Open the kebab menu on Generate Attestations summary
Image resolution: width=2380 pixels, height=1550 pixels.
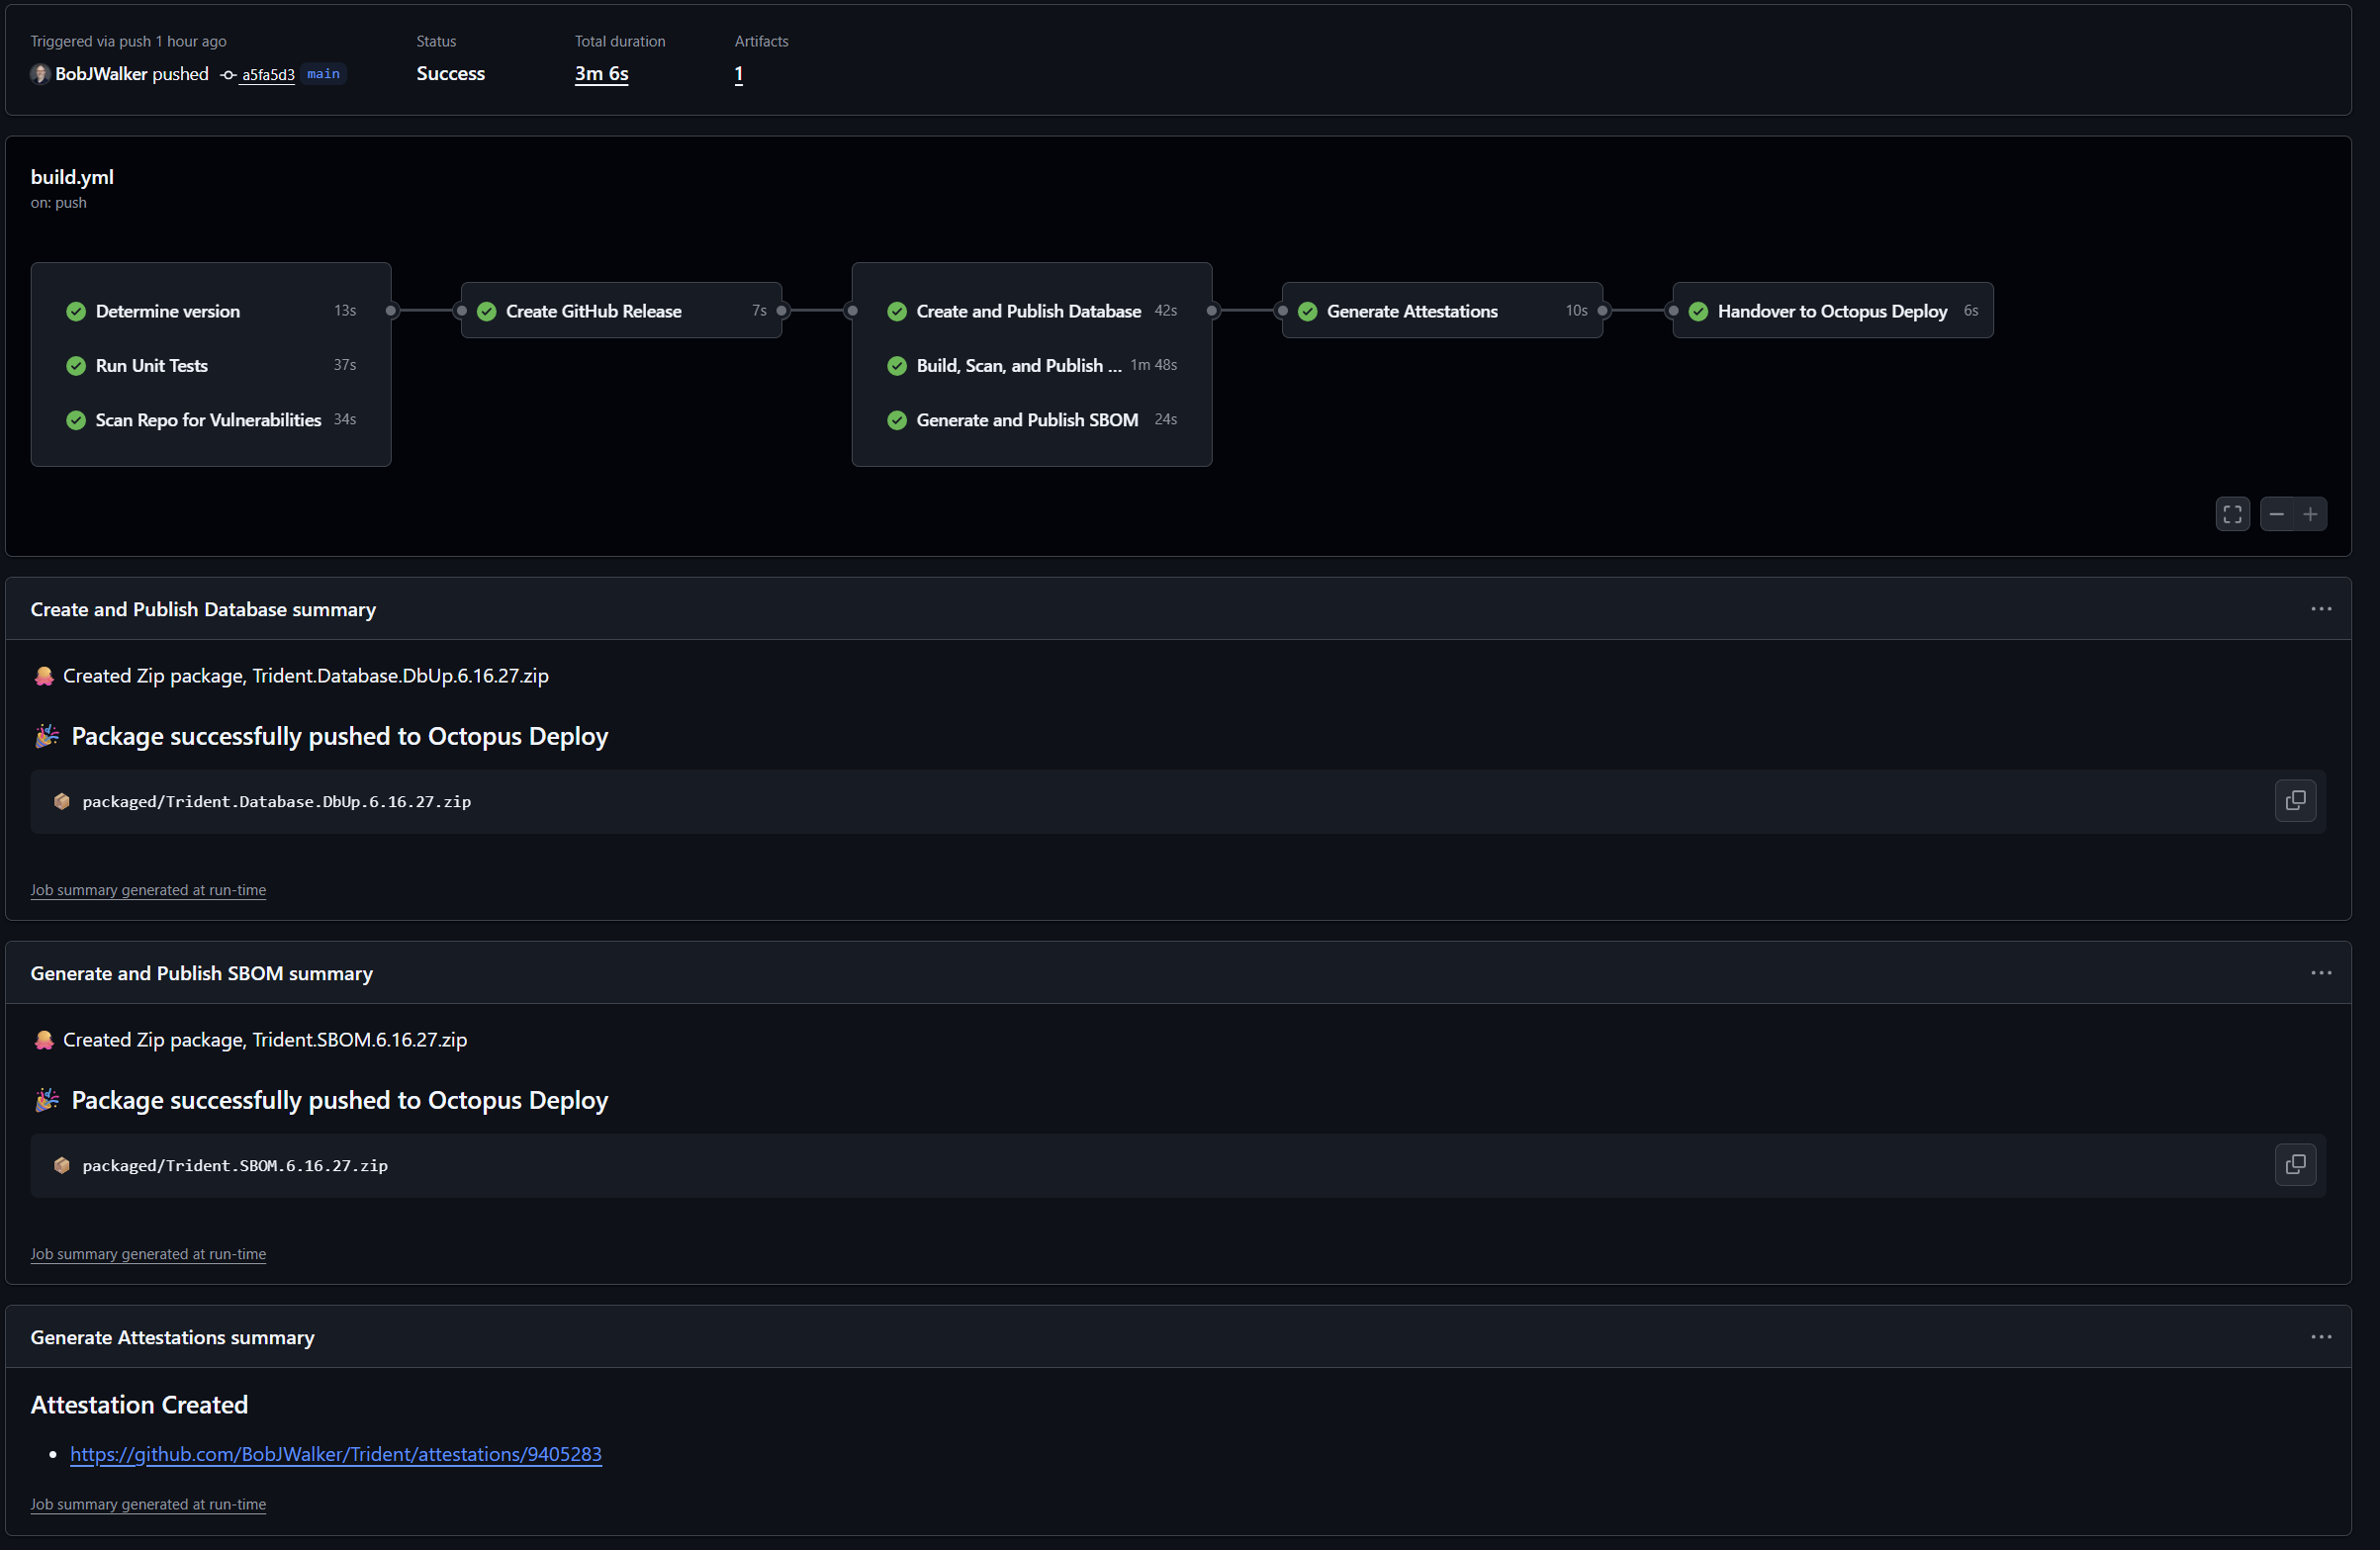click(2321, 1336)
